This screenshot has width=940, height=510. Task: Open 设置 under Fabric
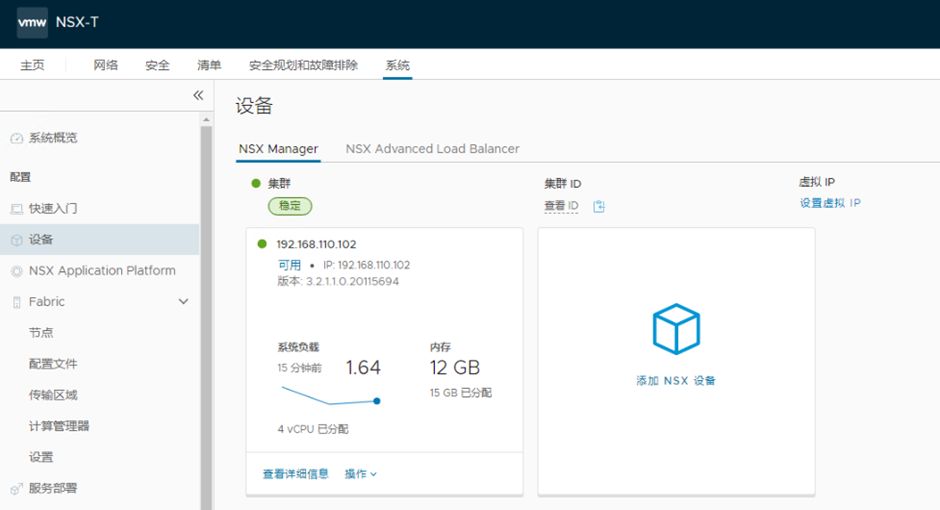(x=41, y=457)
